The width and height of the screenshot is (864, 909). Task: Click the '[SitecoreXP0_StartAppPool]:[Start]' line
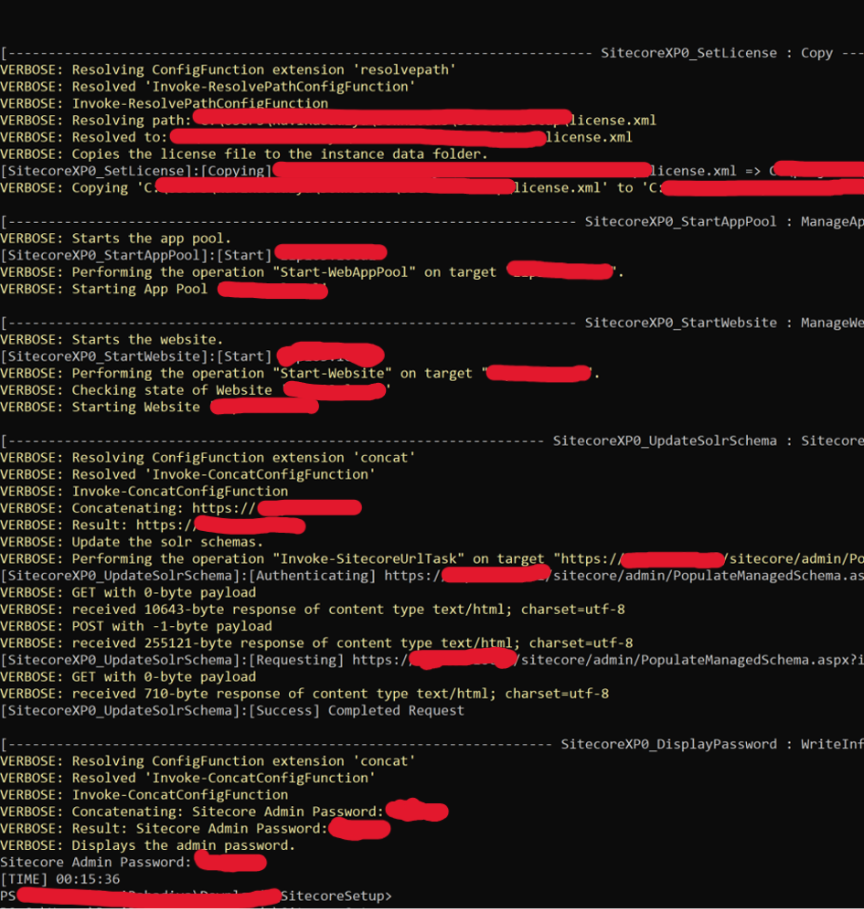coord(194,254)
